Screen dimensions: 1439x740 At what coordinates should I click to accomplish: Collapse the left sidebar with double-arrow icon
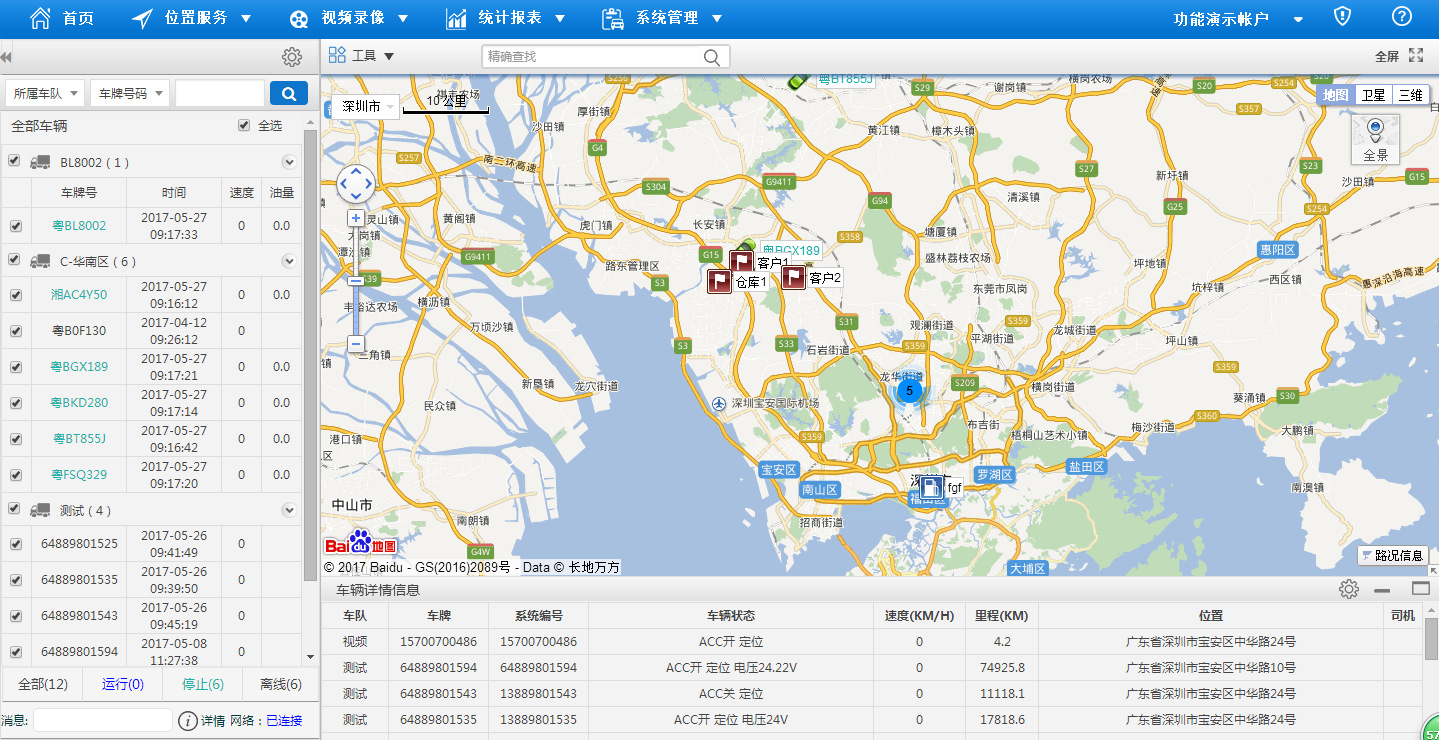click(x=6, y=57)
